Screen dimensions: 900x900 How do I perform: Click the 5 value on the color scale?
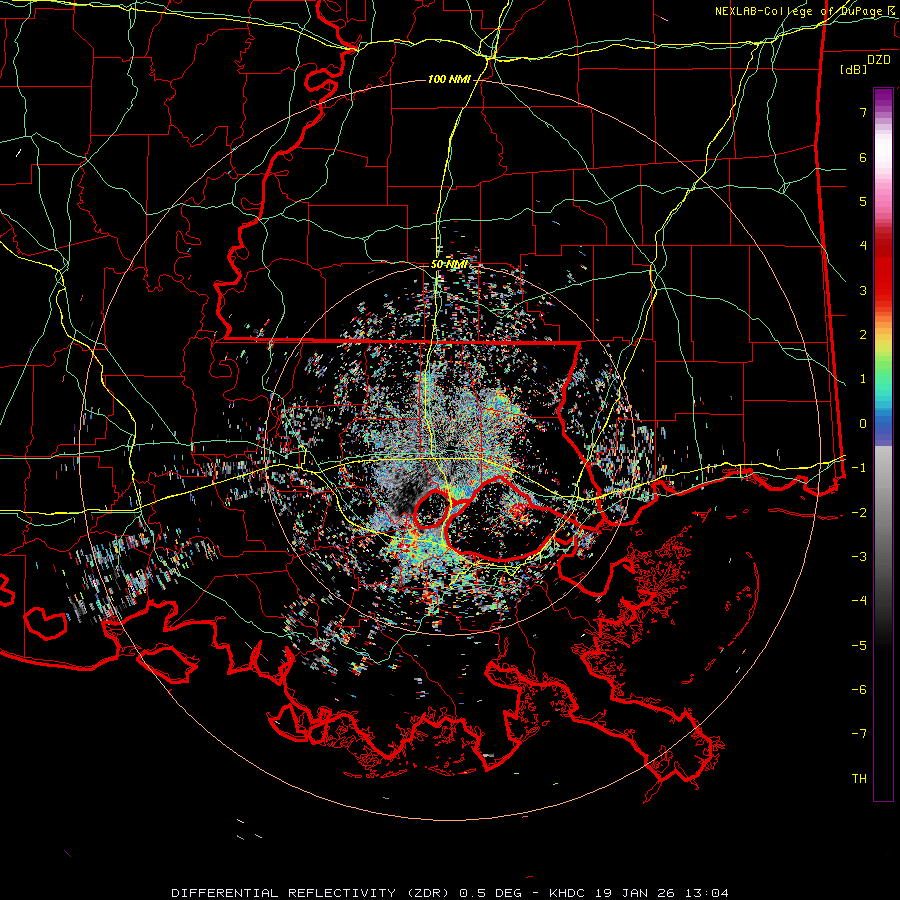click(863, 201)
